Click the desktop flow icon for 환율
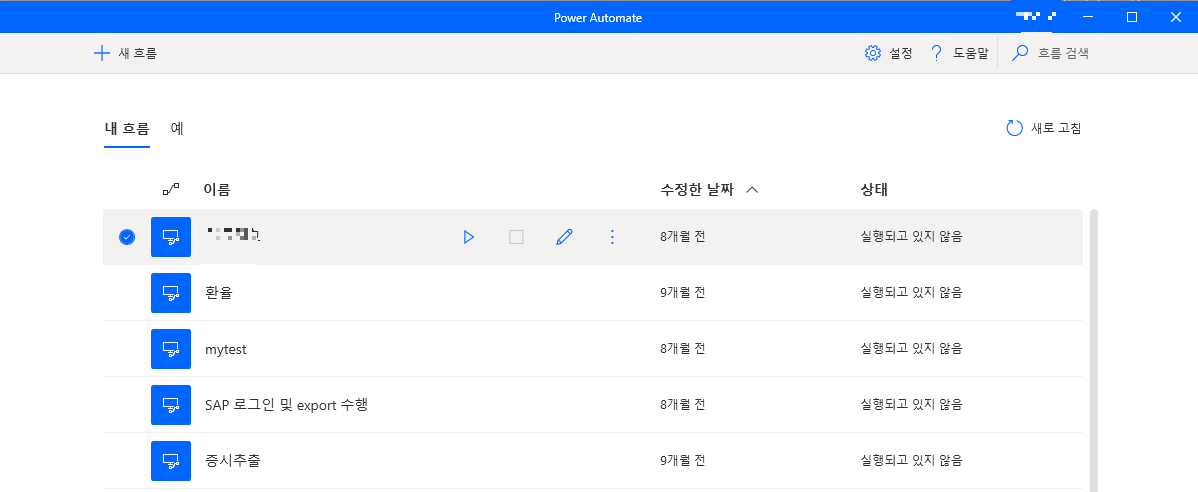 [x=171, y=293]
